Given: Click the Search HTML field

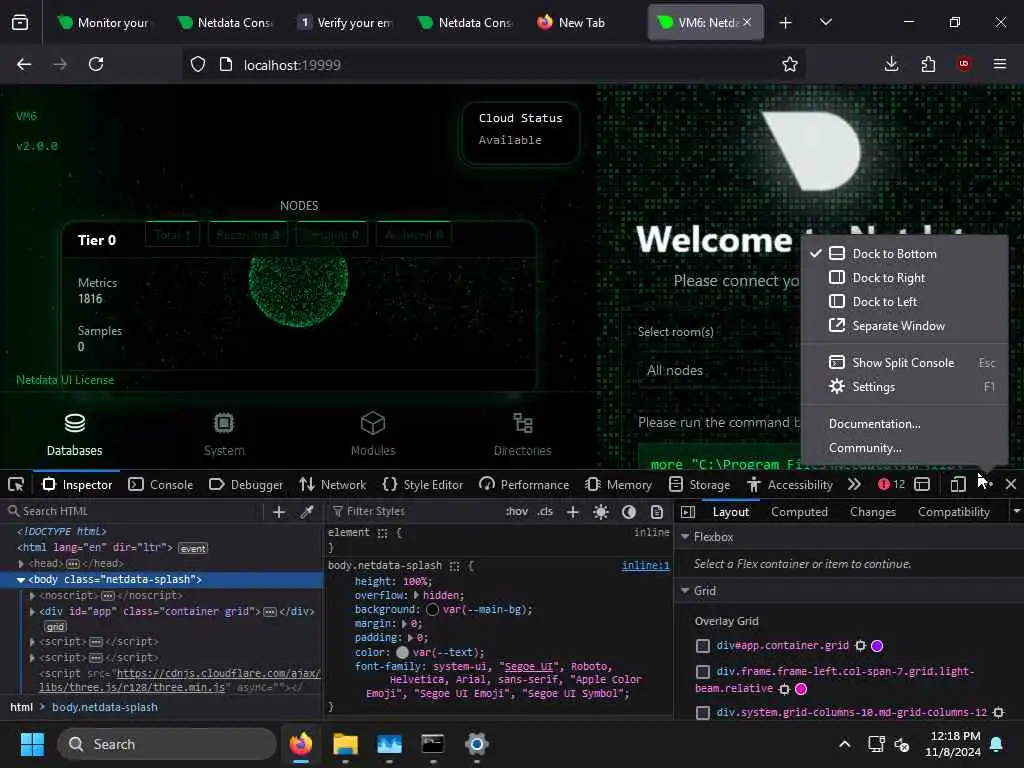Looking at the screenshot, I should coord(134,511).
